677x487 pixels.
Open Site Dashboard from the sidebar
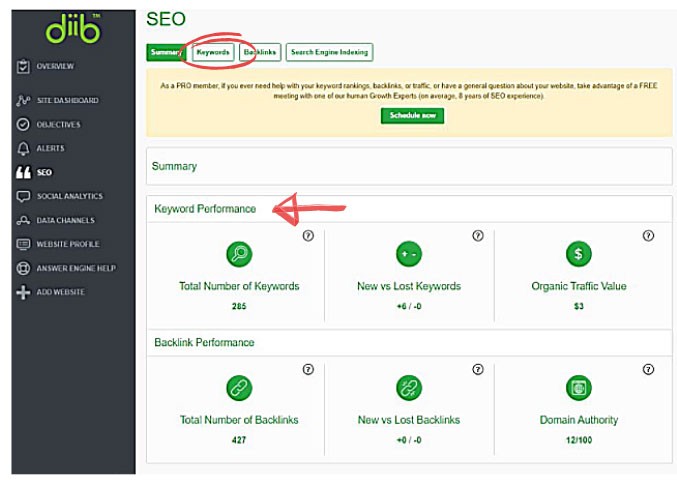pos(66,101)
